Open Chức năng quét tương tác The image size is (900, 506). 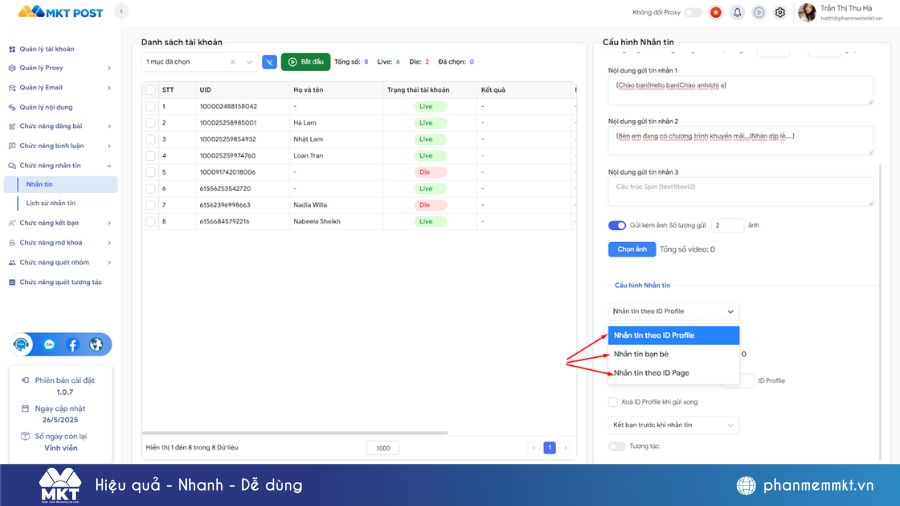(60, 282)
